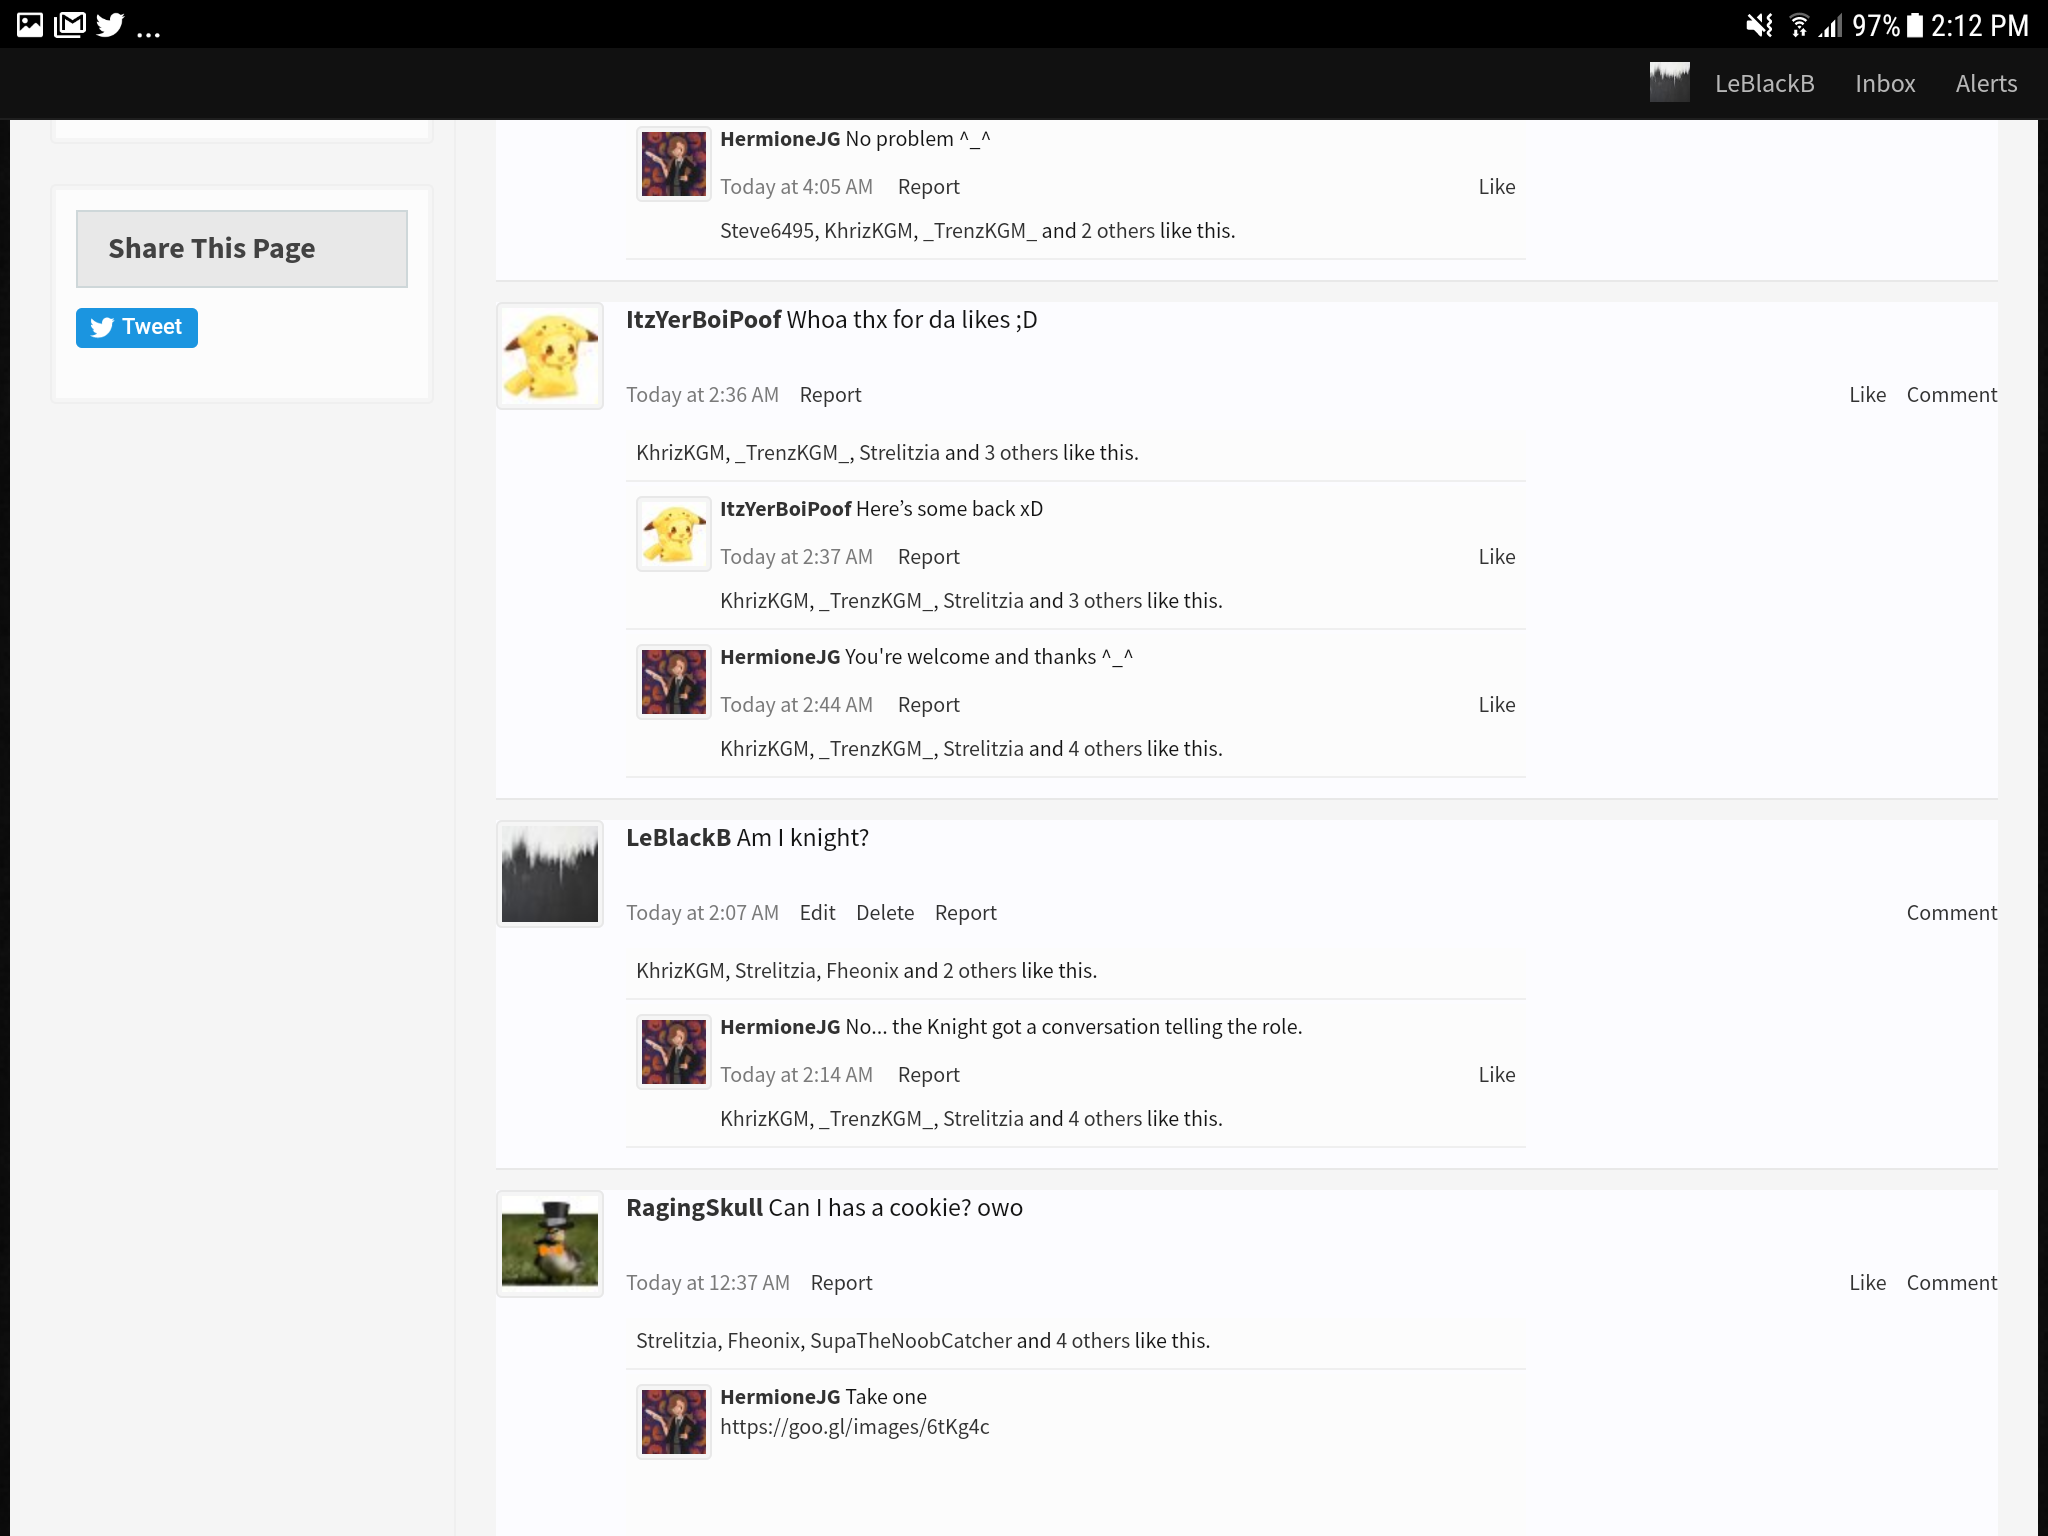This screenshot has width=2048, height=1536.
Task: Like the 'You're welcome and thanks' comment
Action: point(1497,705)
